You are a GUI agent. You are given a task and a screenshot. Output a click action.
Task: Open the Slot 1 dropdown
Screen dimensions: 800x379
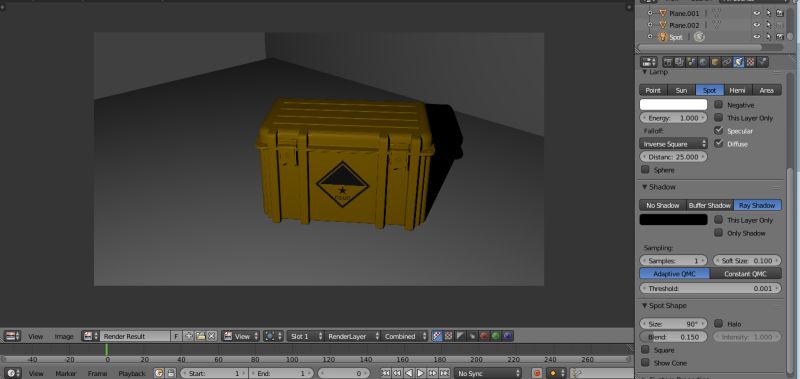click(305, 336)
